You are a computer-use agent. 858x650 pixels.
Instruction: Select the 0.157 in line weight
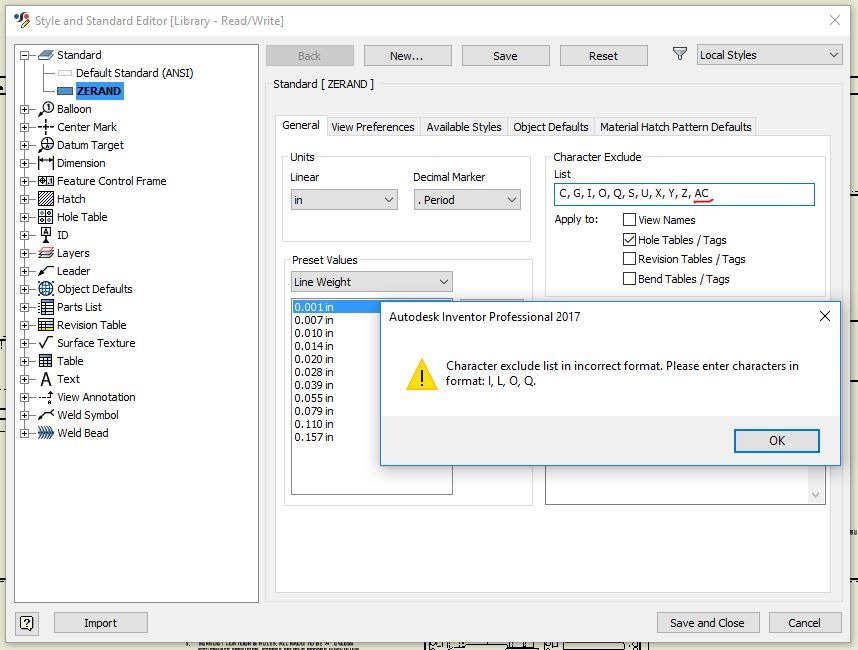point(314,437)
